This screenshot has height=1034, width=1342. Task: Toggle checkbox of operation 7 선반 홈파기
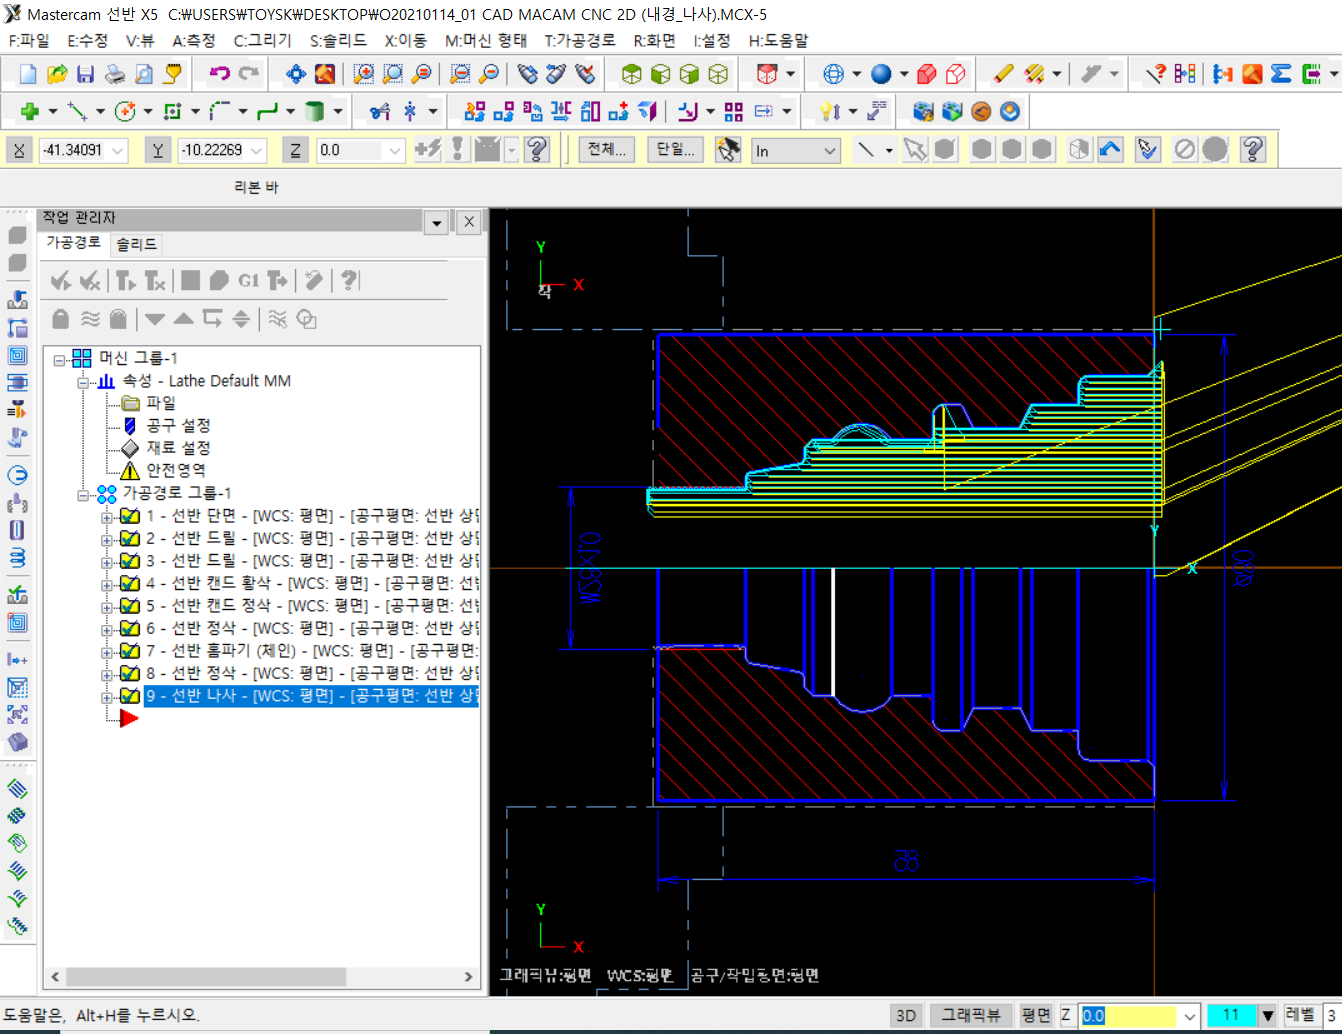[x=130, y=651]
